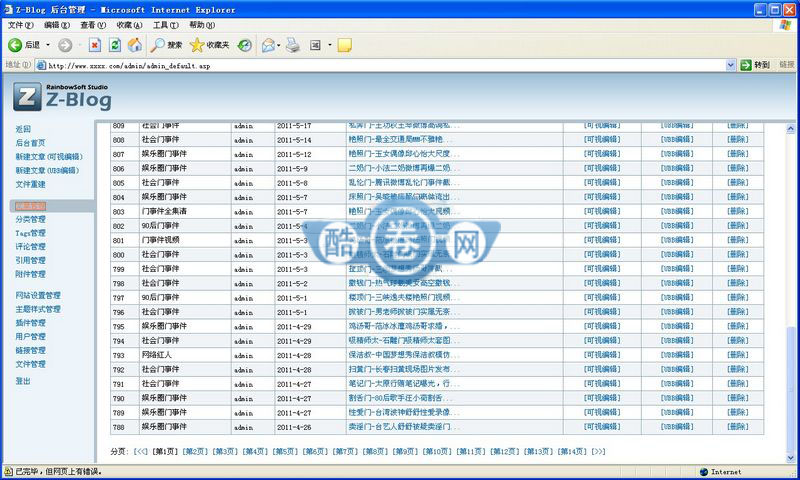This screenshot has width=800, height=480.
Task: Open Tags管理 in the sidebar
Action: 30,233
